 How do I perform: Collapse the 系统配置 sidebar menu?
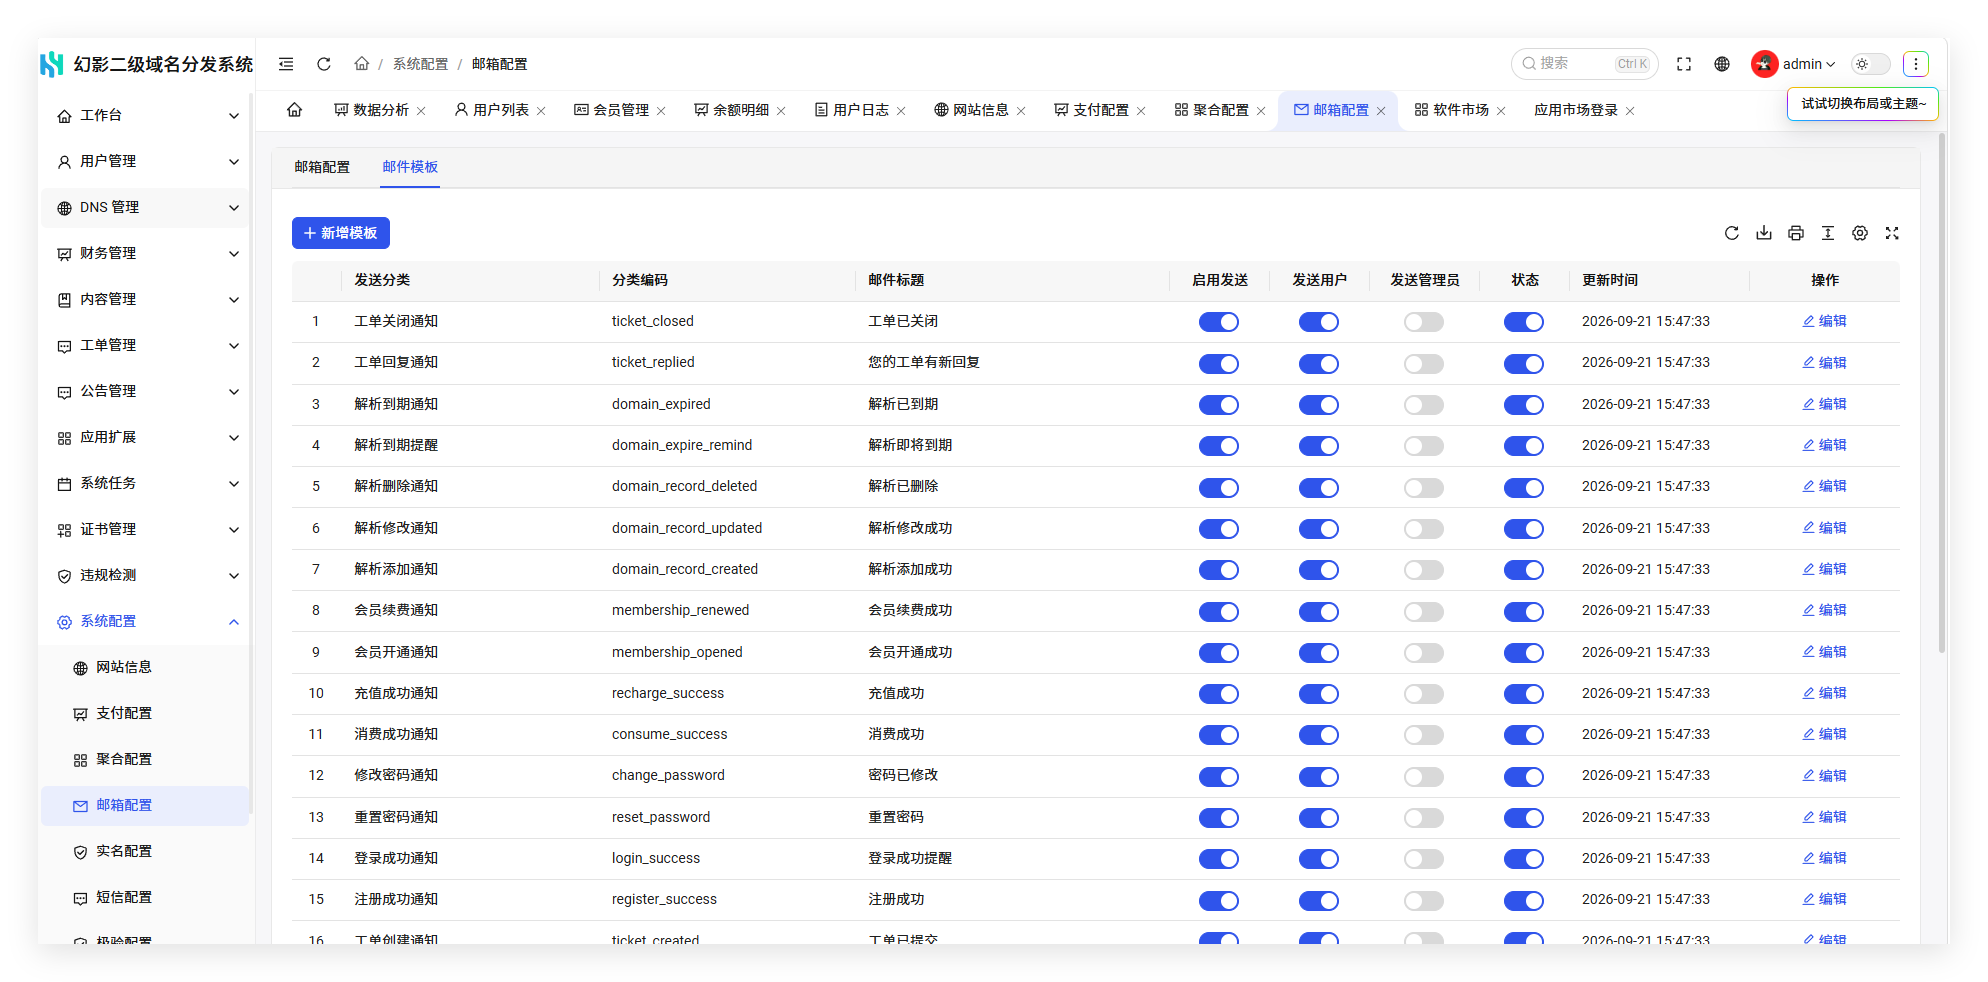pos(145,622)
